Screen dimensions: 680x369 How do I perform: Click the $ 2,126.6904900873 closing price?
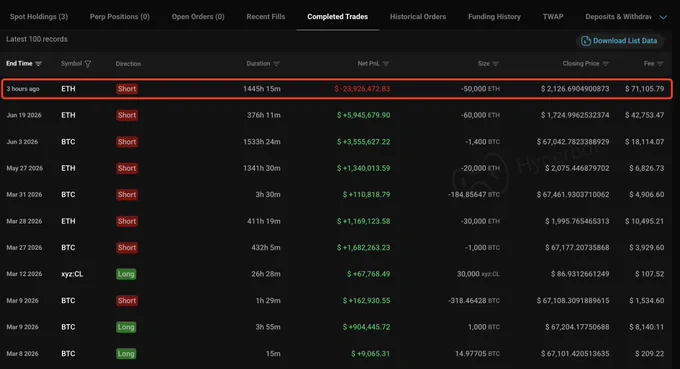tap(575, 89)
